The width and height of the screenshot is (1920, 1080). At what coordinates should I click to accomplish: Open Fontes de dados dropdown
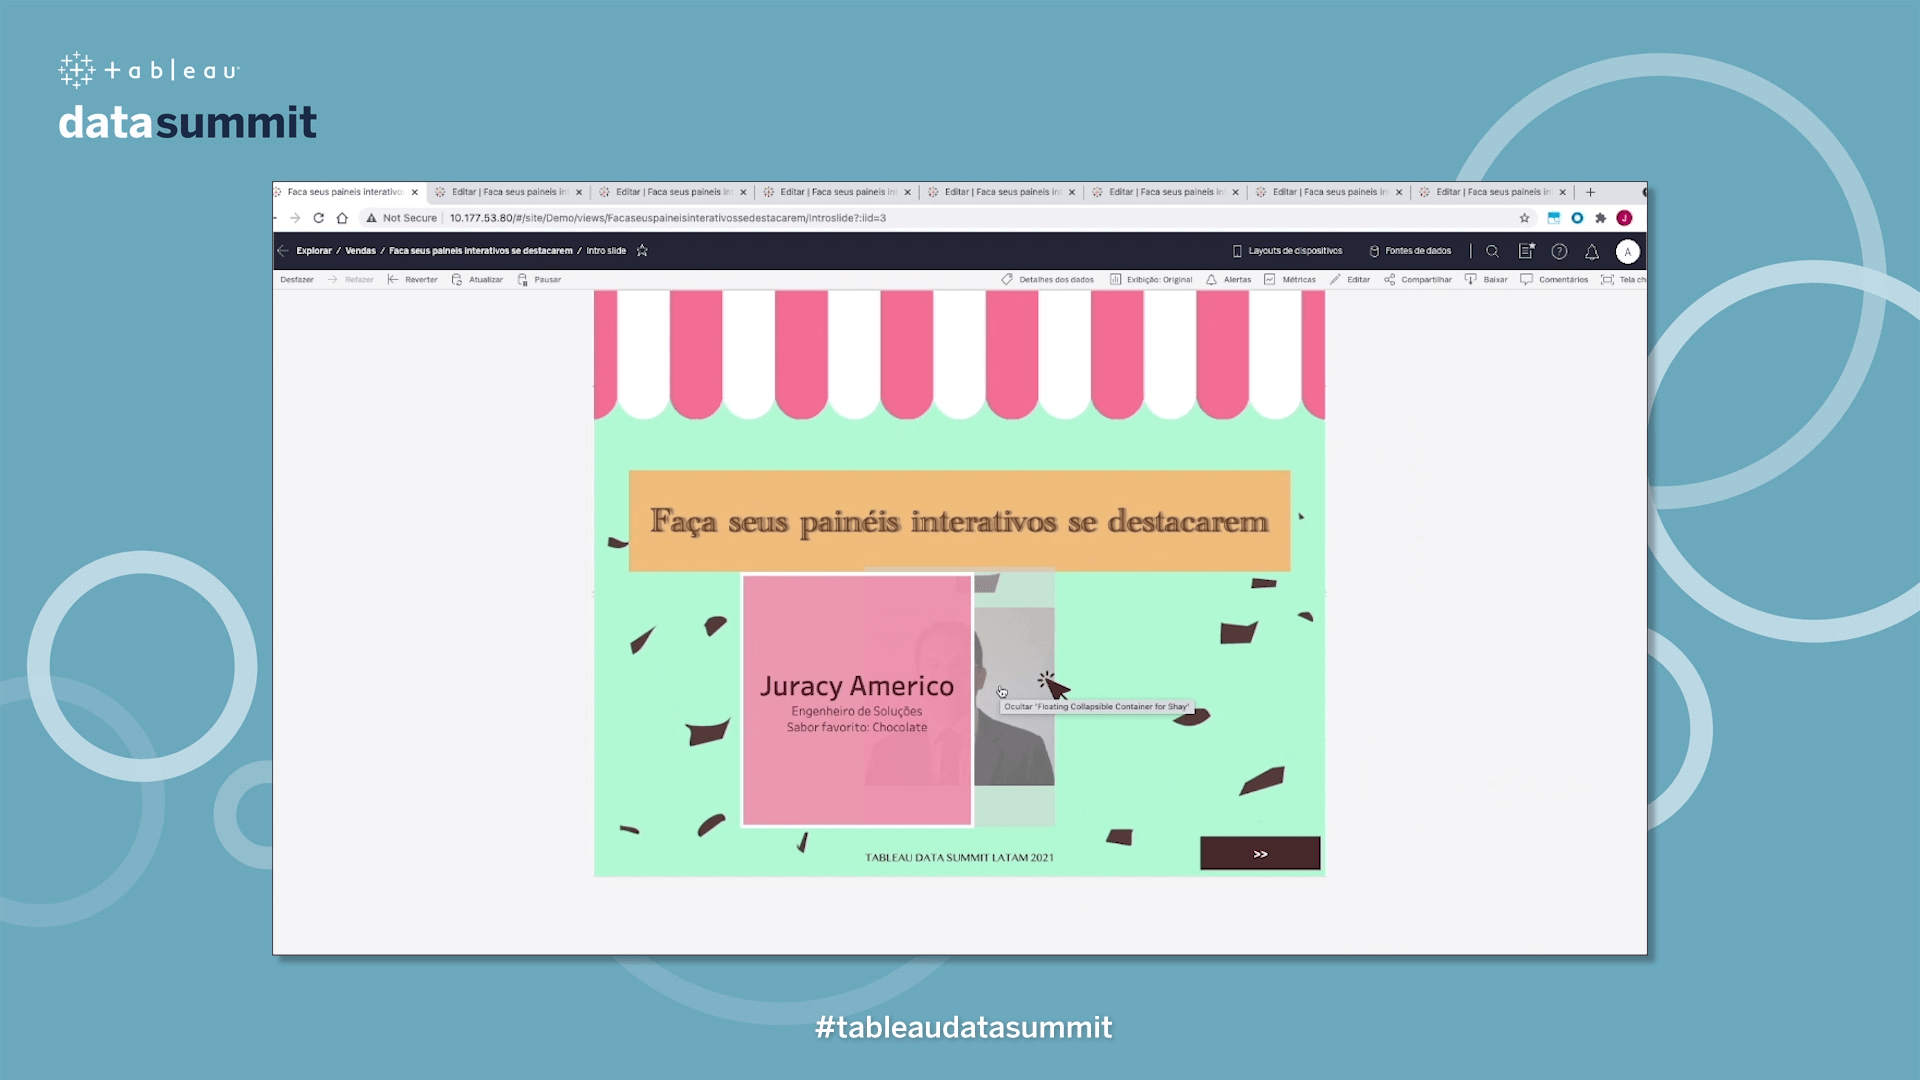tap(1409, 251)
